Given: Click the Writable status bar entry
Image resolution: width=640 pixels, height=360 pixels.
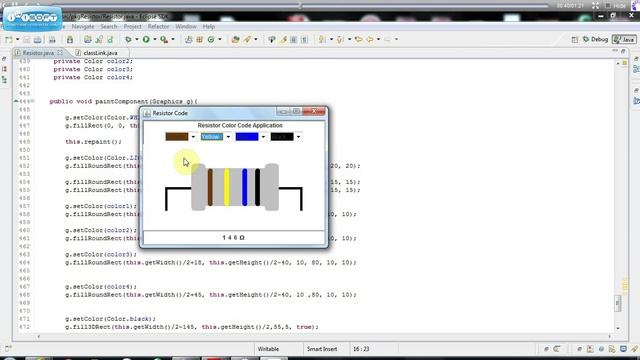Looking at the screenshot, I should (x=268, y=349).
